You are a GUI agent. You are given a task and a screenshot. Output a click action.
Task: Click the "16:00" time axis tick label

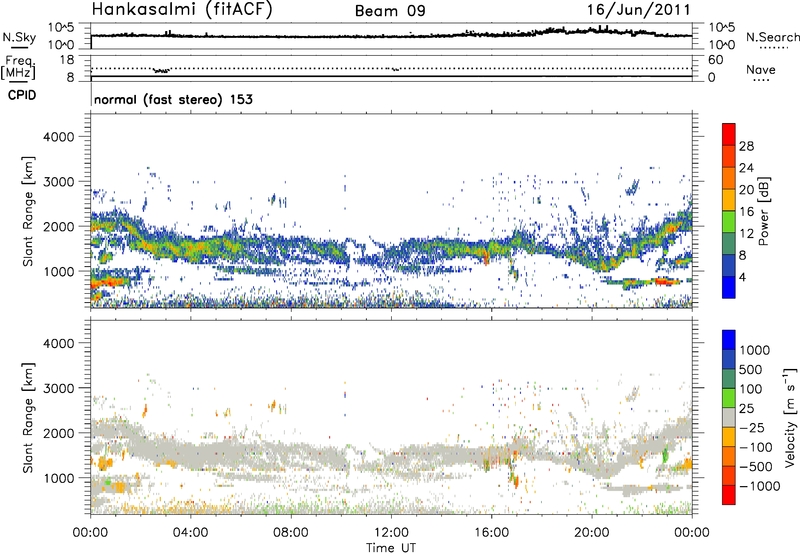coord(491,533)
